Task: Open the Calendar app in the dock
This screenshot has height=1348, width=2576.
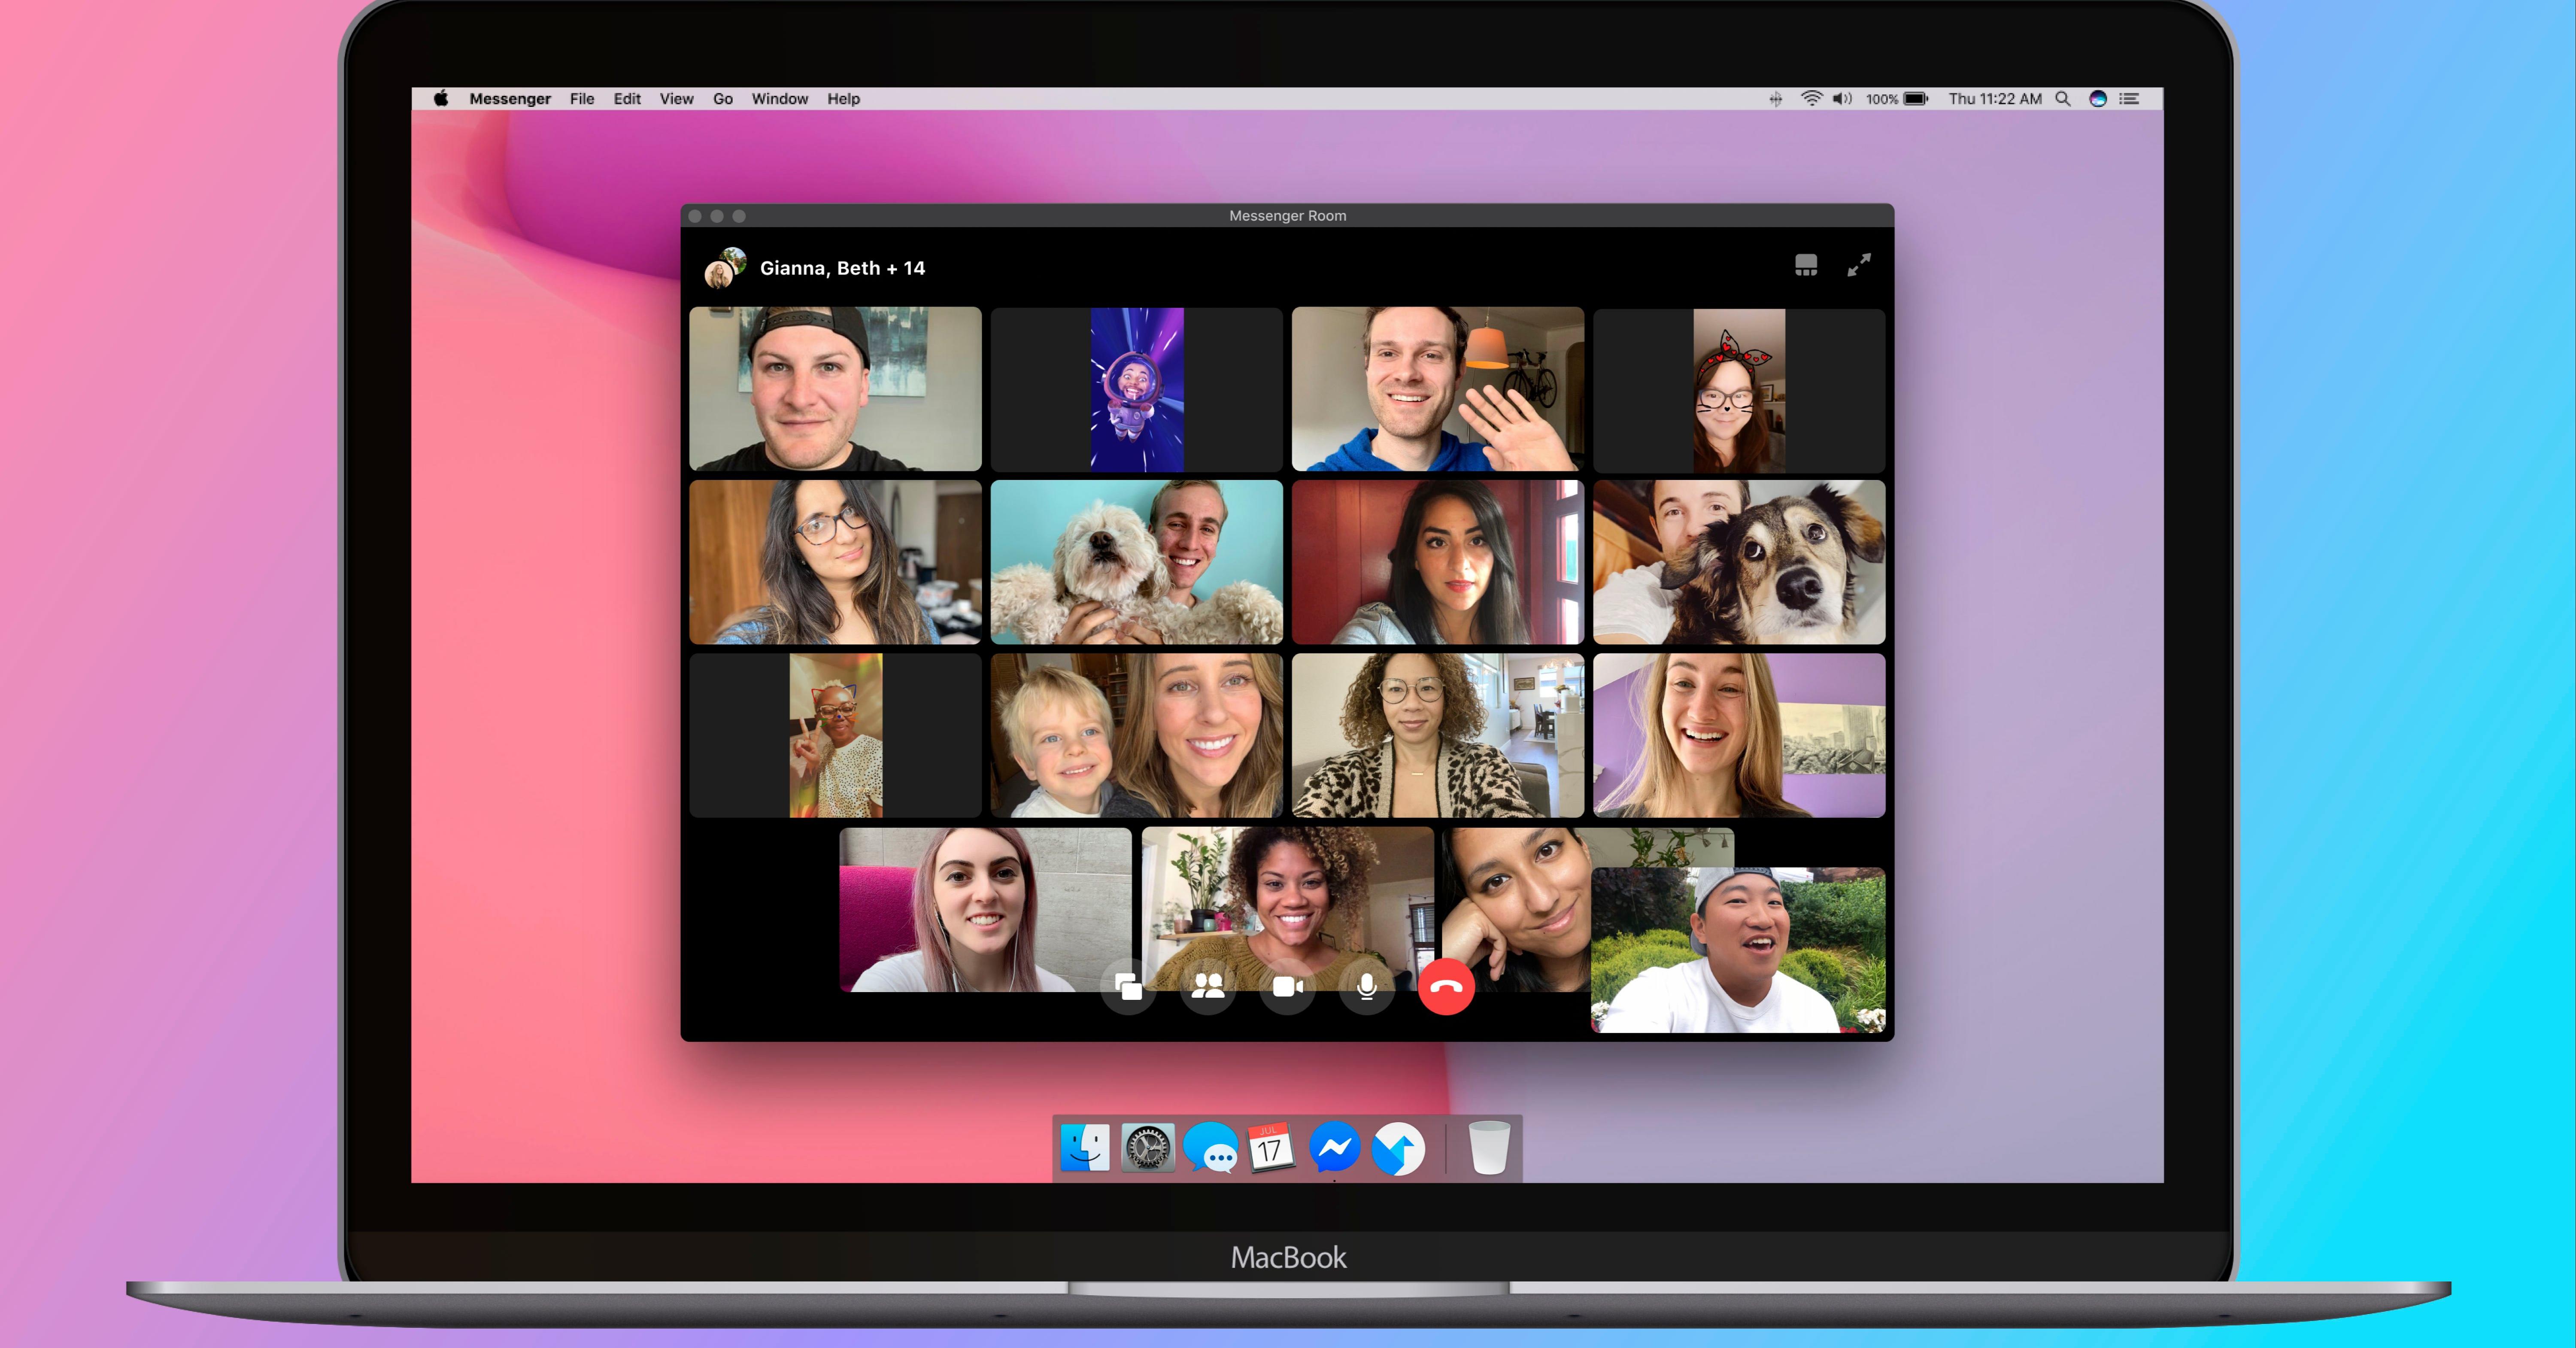Action: click(1272, 1148)
